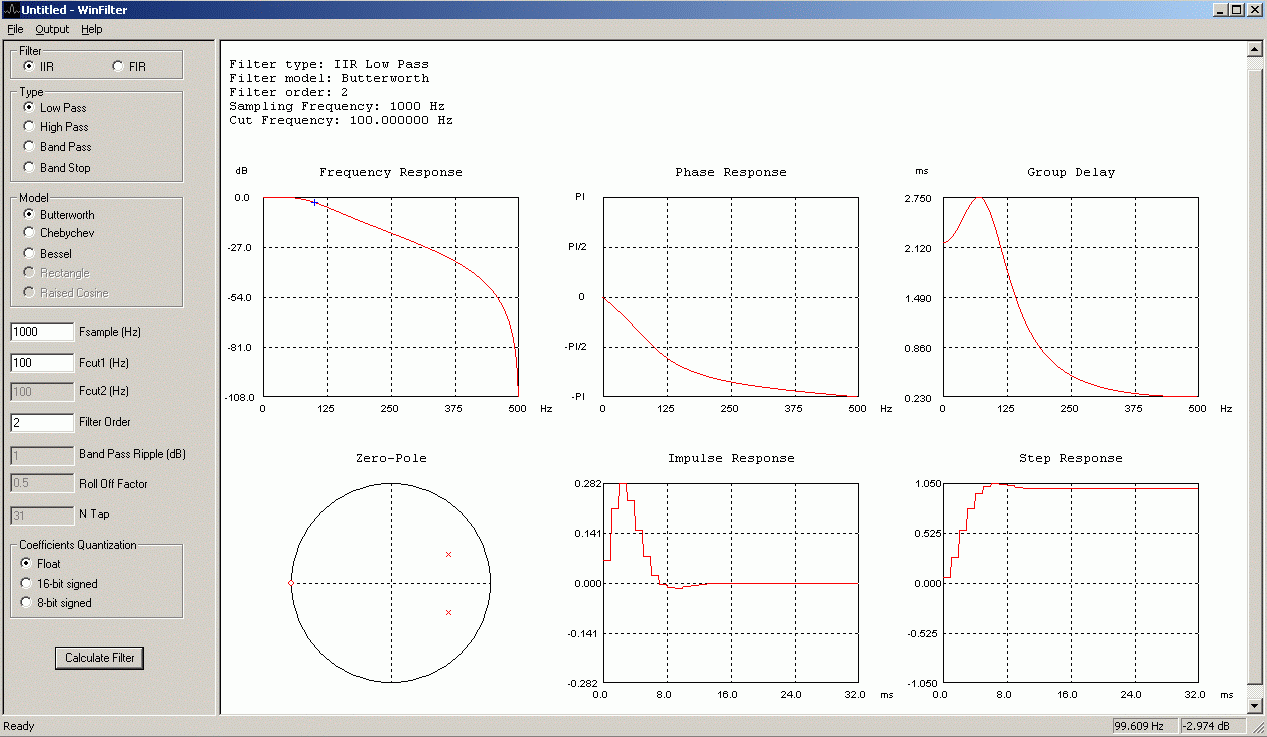Click the blue cutoff marker on Frequency Response
Screen dimensions: 1267x737
coord(315,202)
